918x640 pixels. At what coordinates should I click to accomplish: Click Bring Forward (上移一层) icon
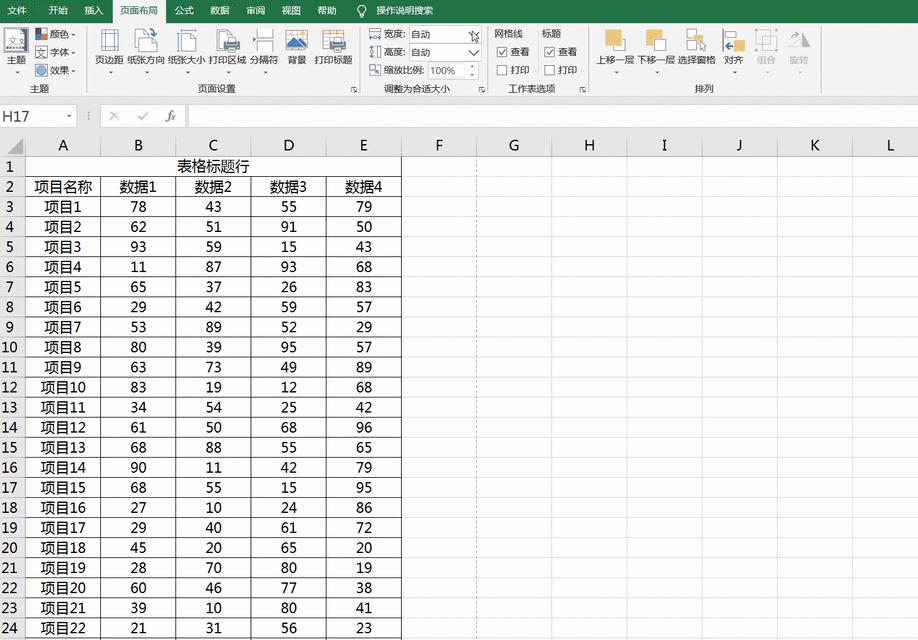click(615, 40)
